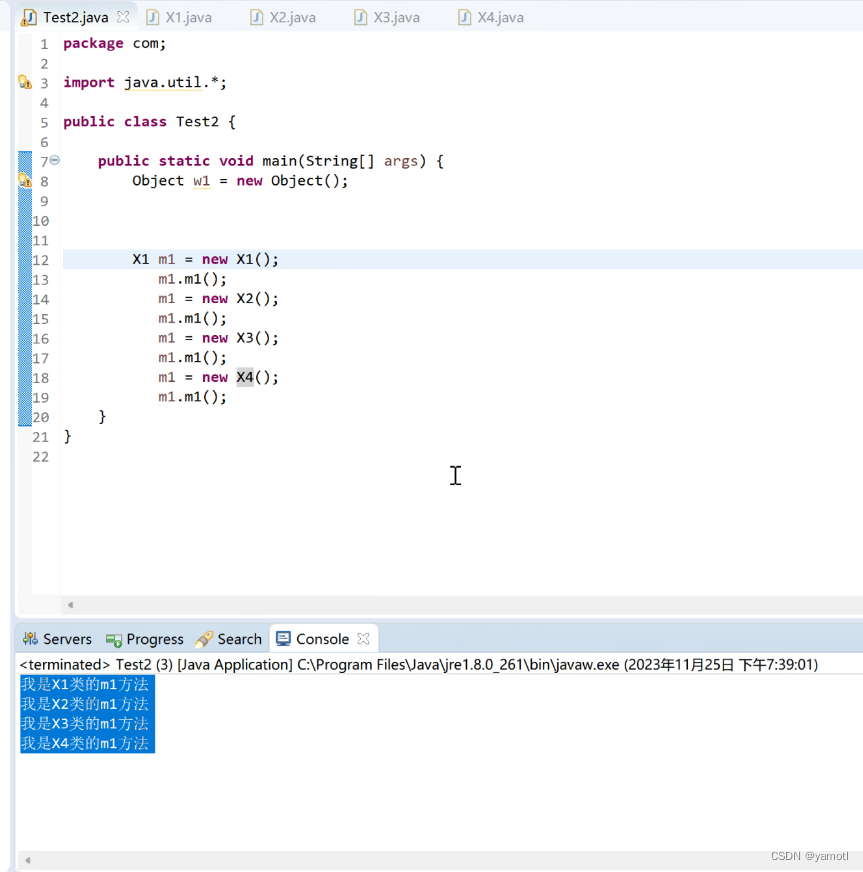
Task: Select the Console view tab
Action: coord(323,639)
